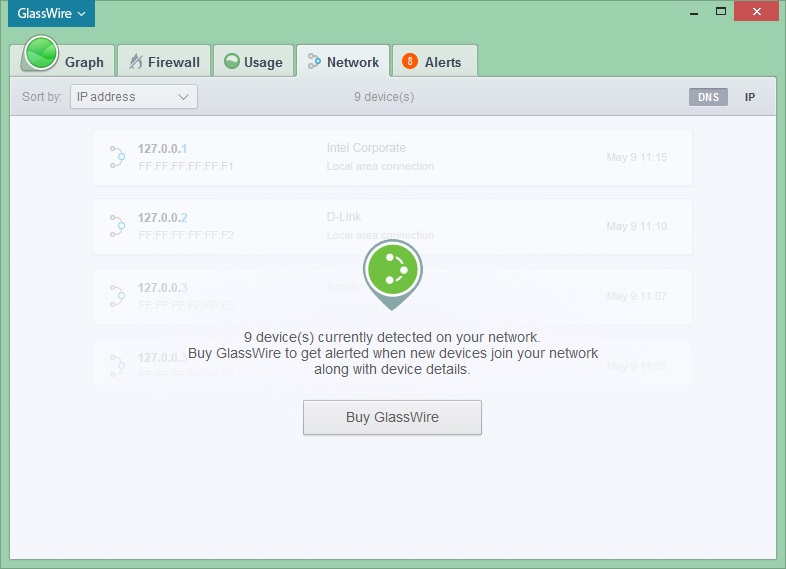Click device icon for 127.0.0.1
The width and height of the screenshot is (786, 569).
pyautogui.click(x=117, y=157)
